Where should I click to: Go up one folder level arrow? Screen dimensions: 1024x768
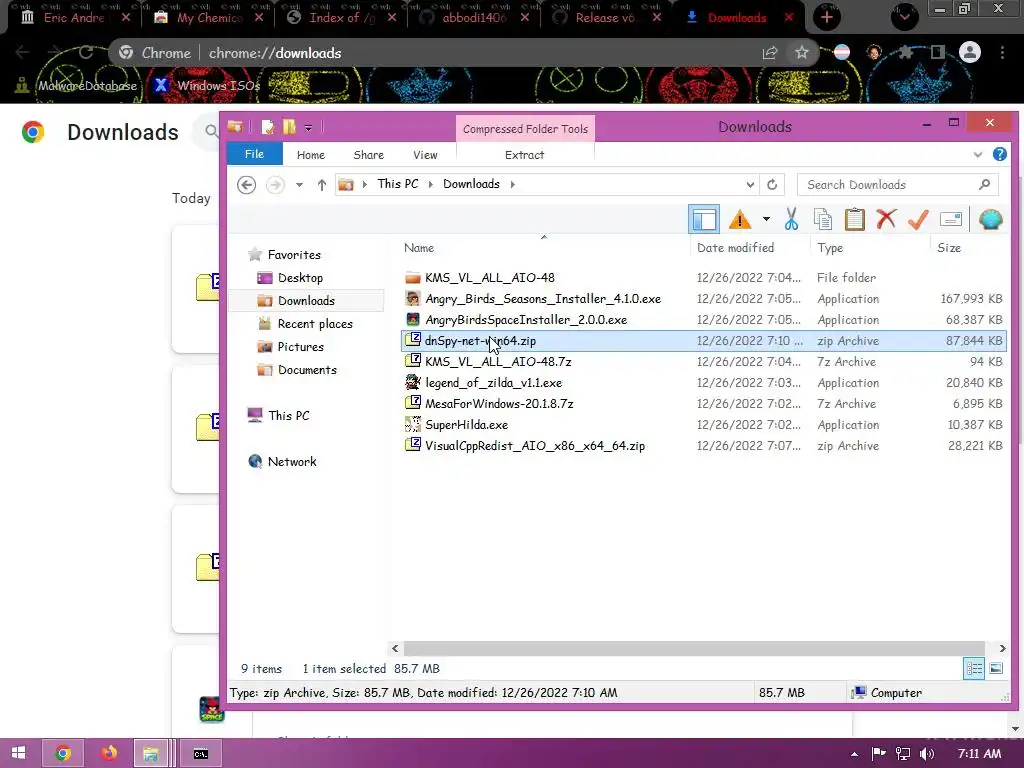click(x=321, y=185)
